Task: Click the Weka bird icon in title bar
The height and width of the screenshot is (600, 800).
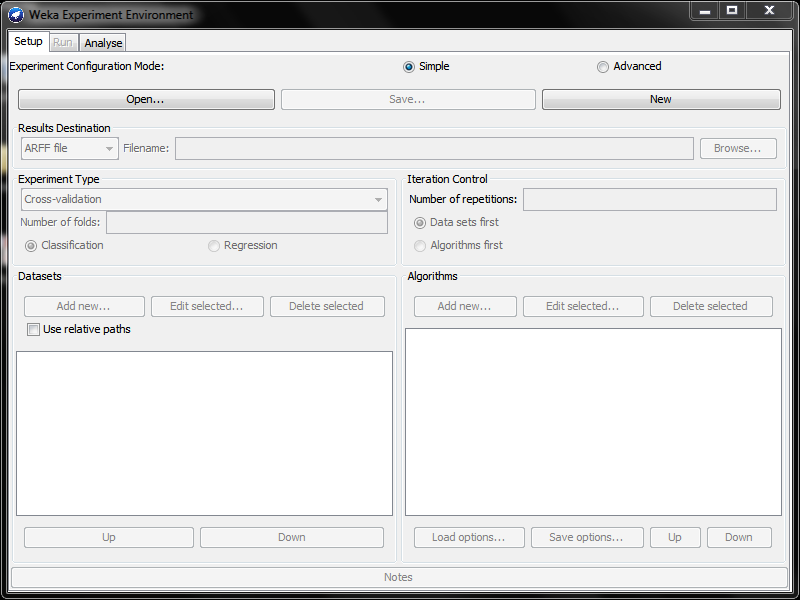Action: pos(16,14)
